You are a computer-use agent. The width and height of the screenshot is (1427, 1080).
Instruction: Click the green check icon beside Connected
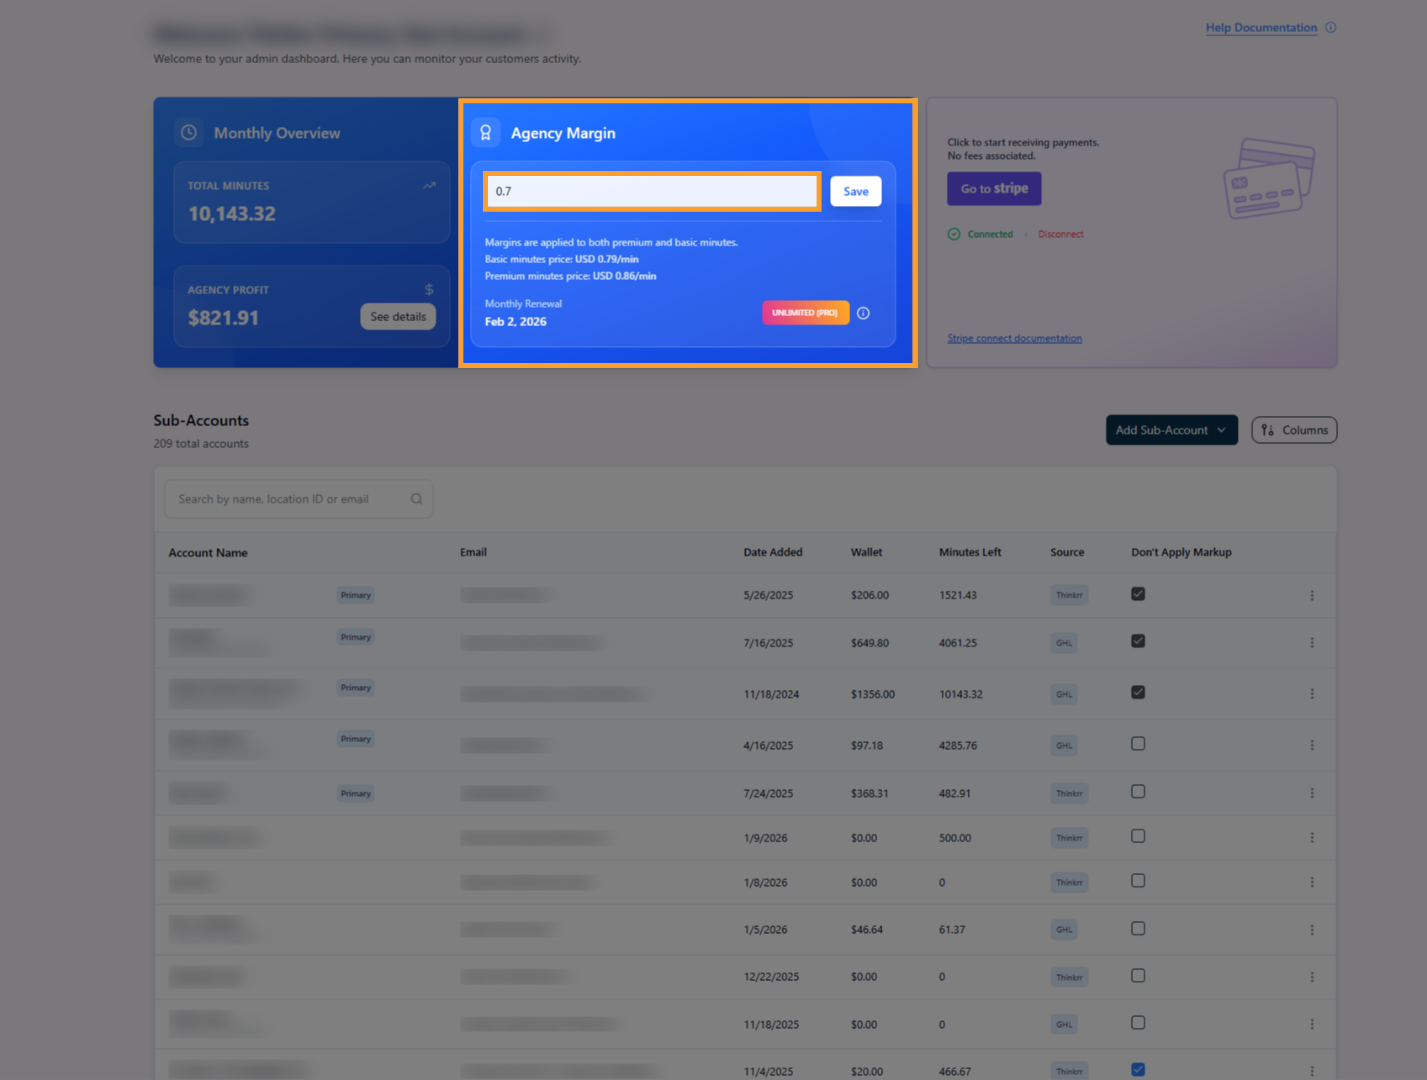pyautogui.click(x=954, y=234)
